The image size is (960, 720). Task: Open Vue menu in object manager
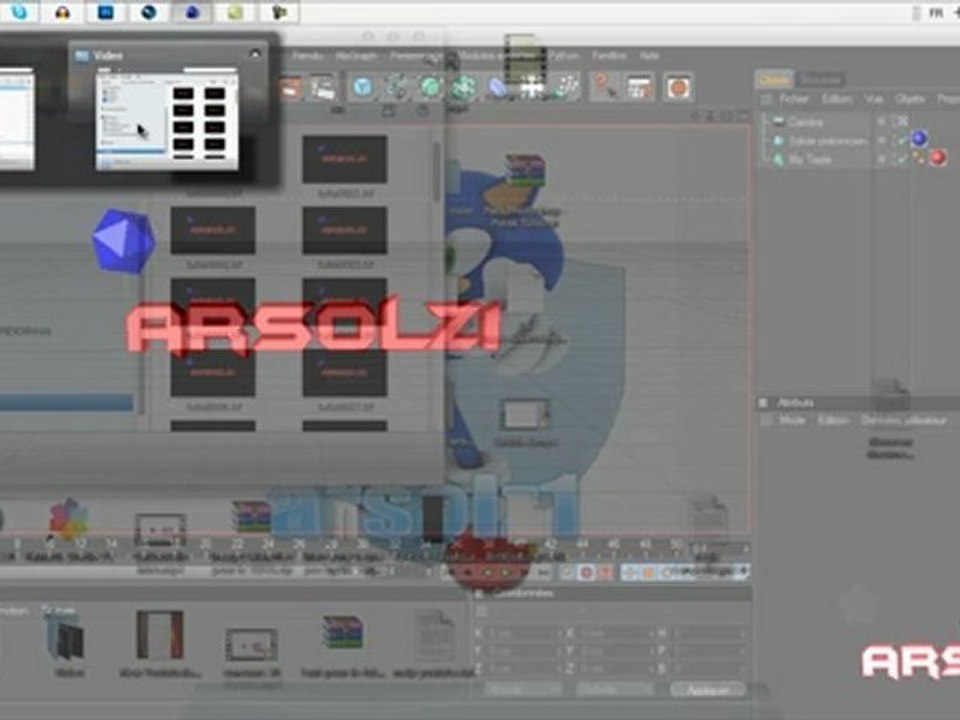click(873, 99)
